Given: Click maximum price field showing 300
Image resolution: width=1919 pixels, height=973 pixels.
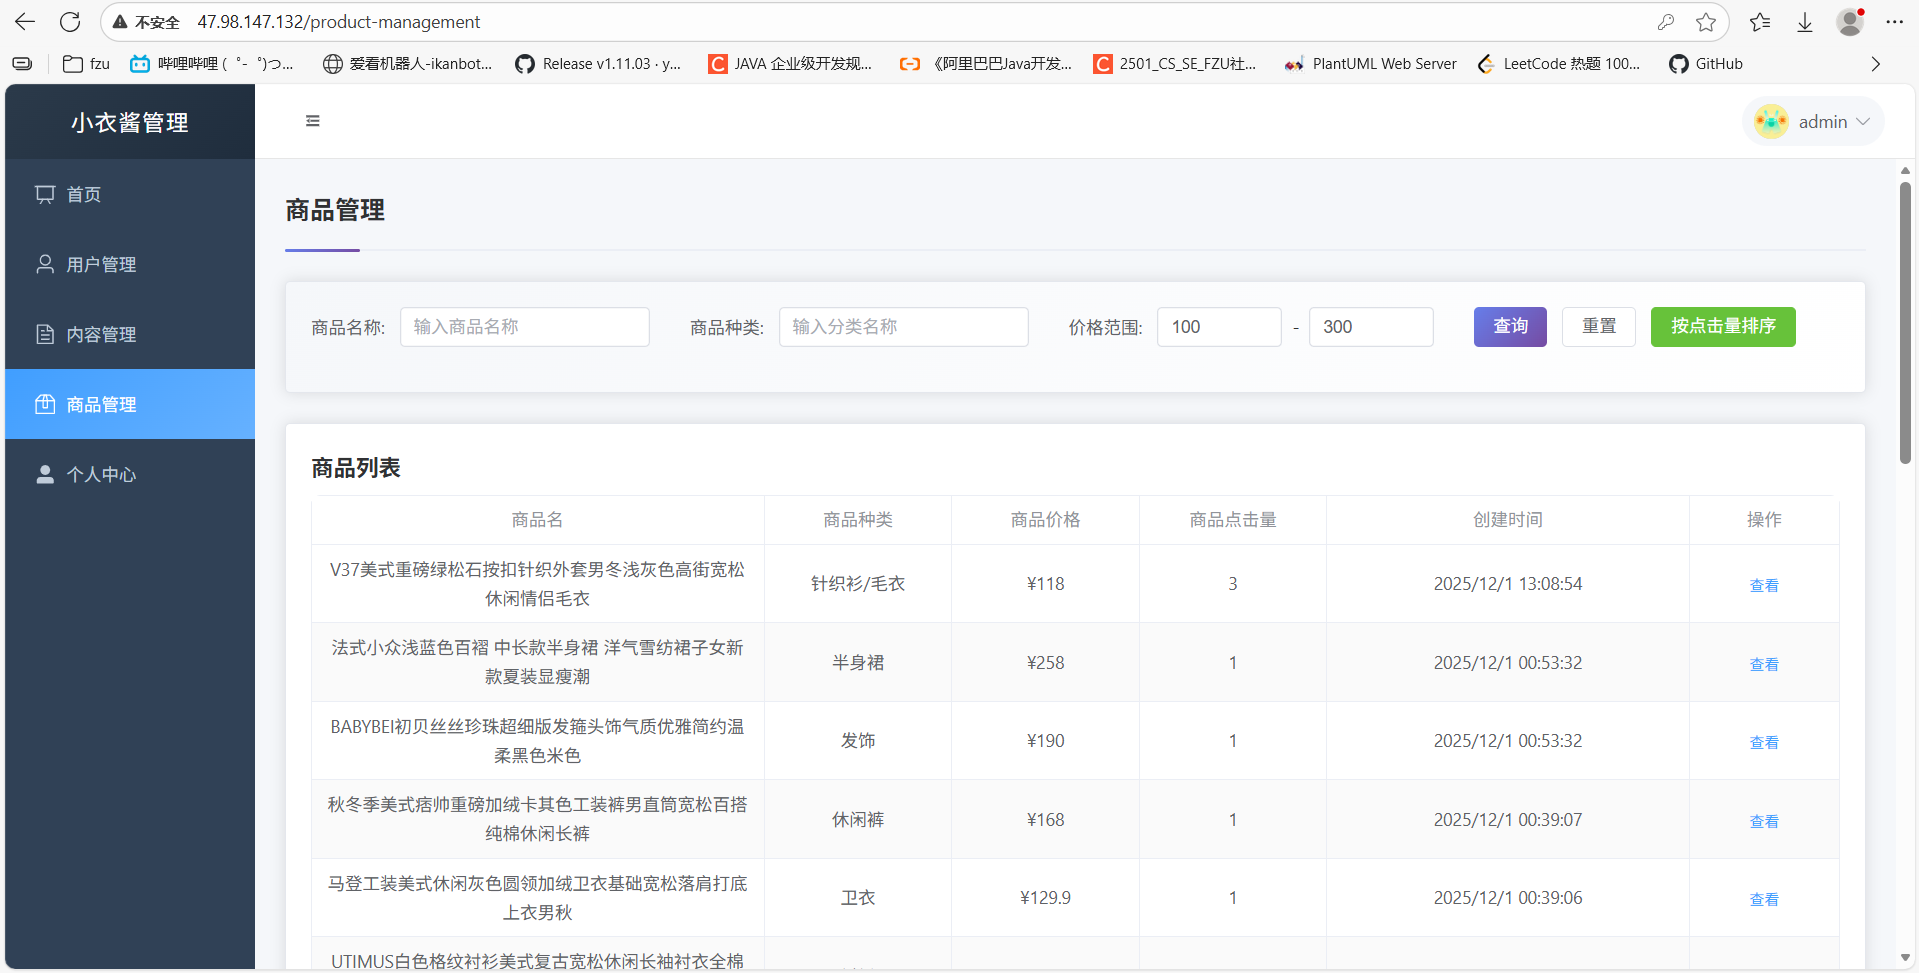Looking at the screenshot, I should [1371, 327].
